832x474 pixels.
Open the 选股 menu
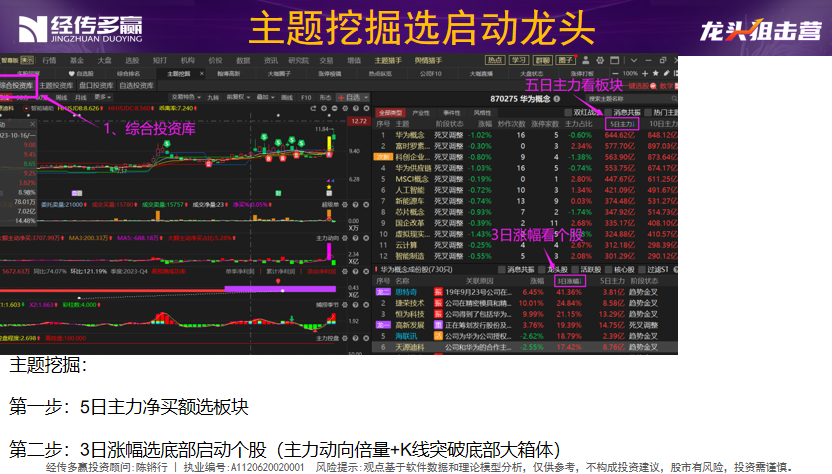pyautogui.click(x=132, y=61)
